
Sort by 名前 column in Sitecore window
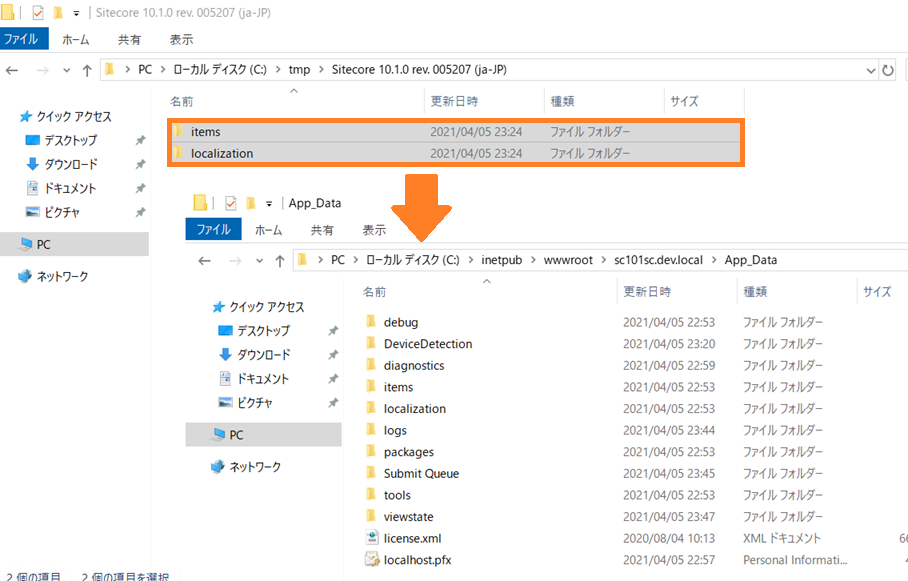(181, 101)
